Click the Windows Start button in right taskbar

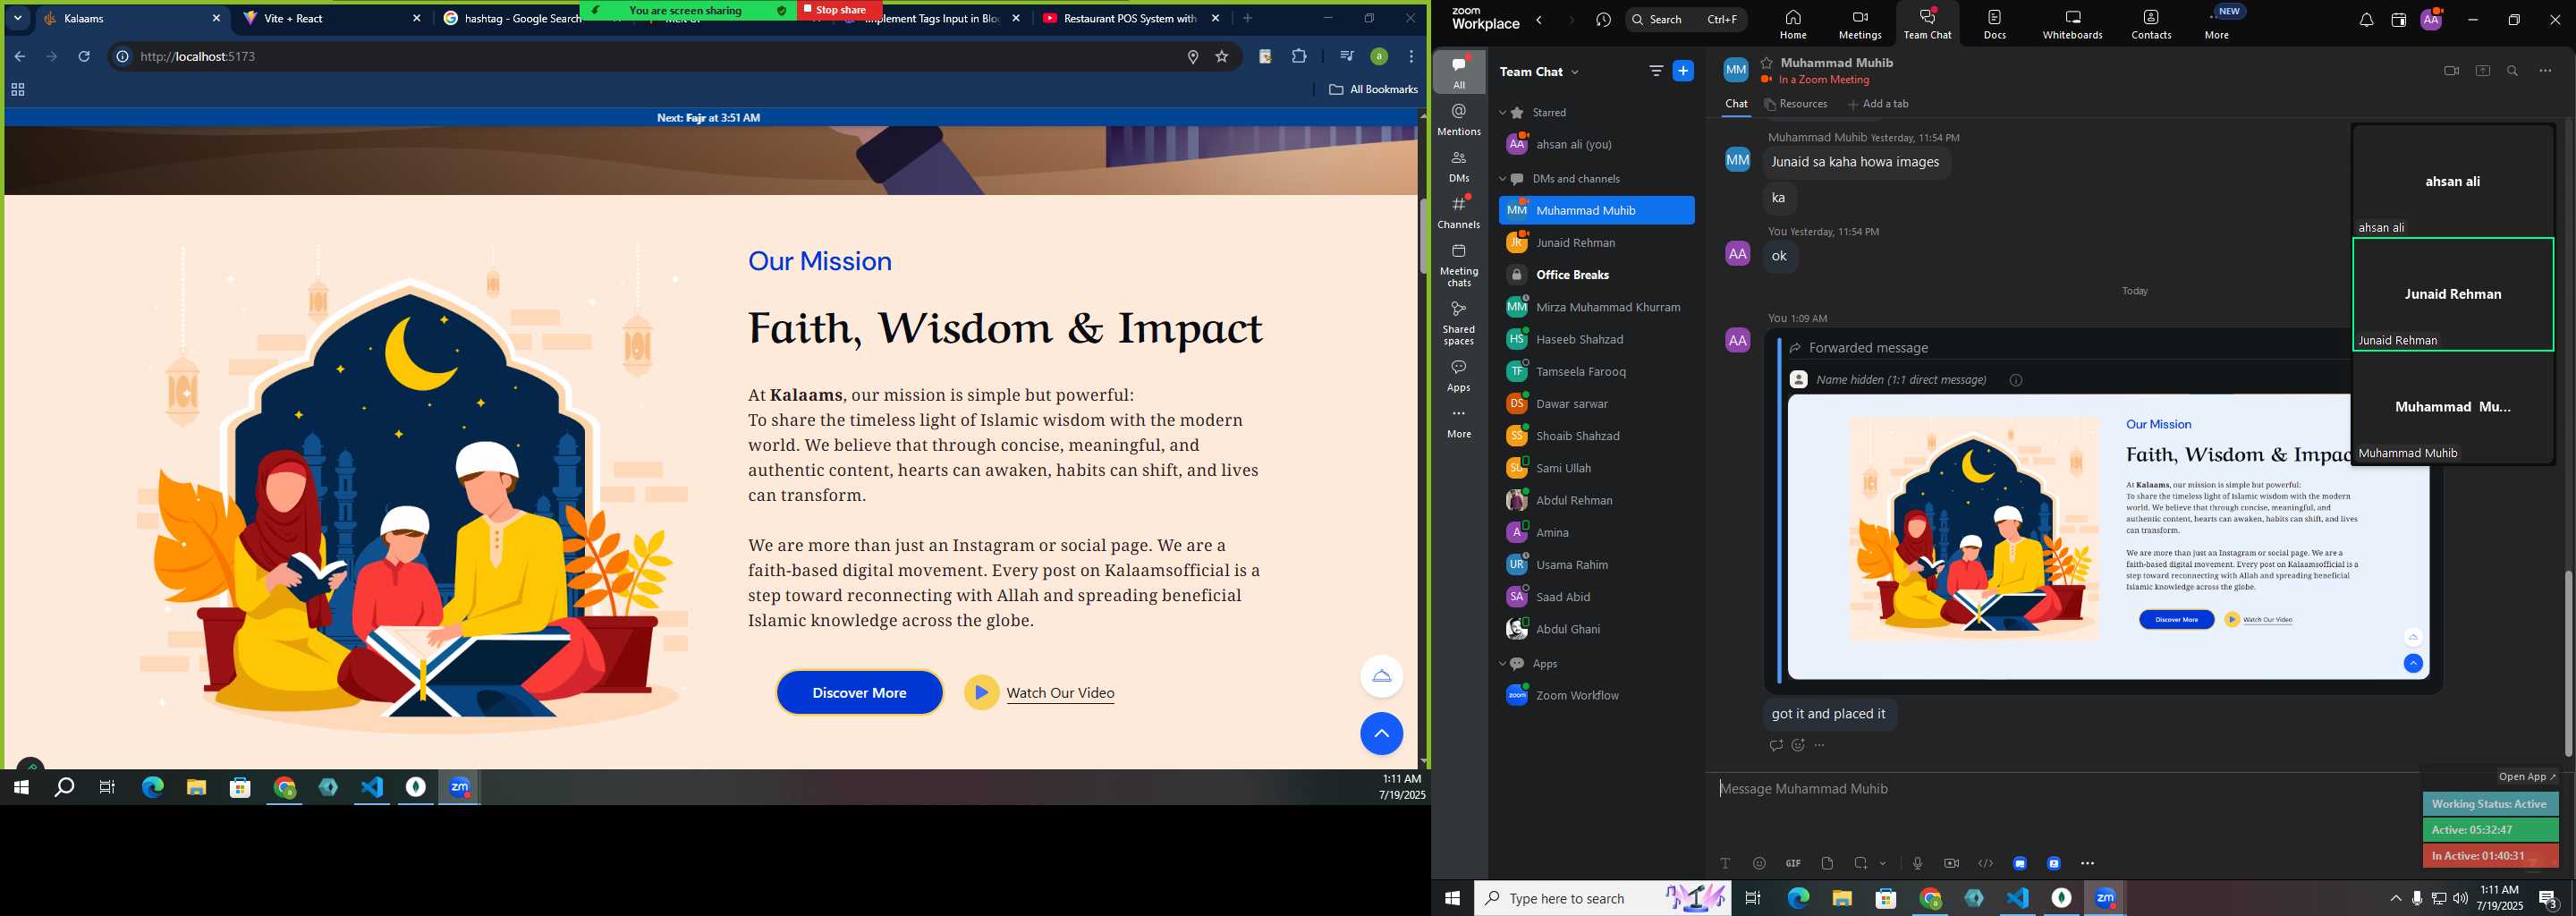1452,898
